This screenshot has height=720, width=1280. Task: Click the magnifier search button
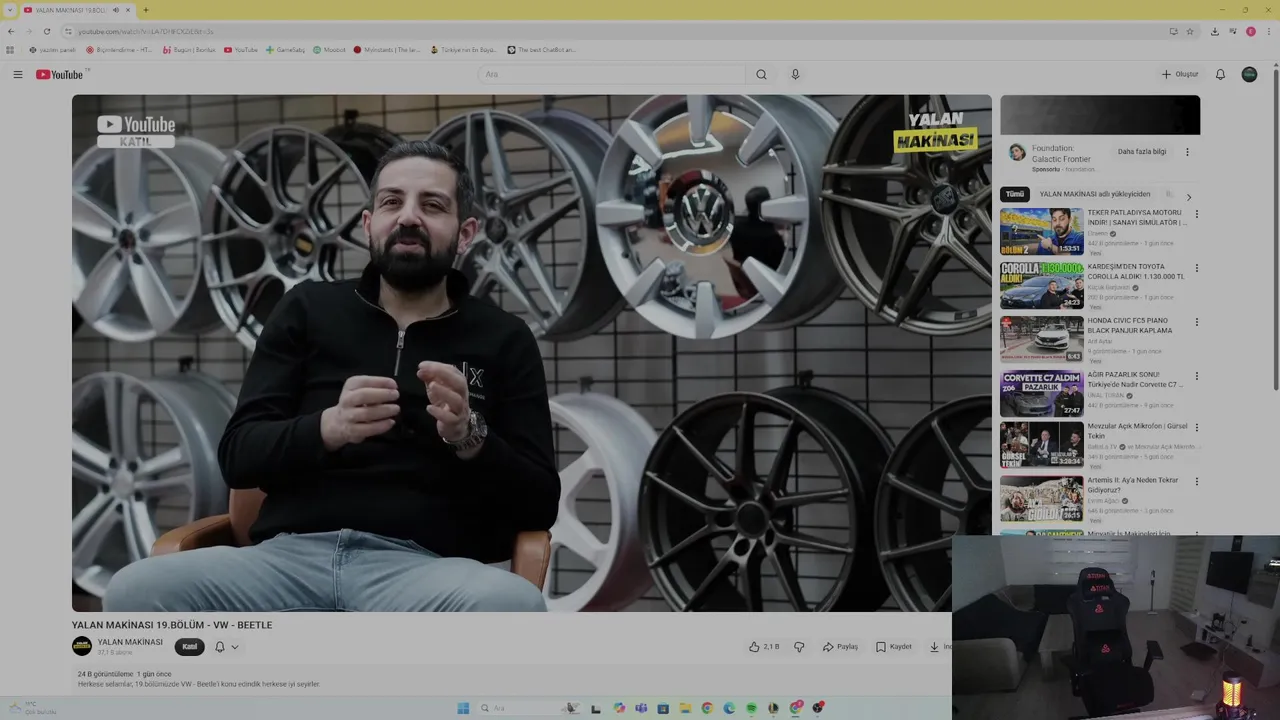coord(761,74)
